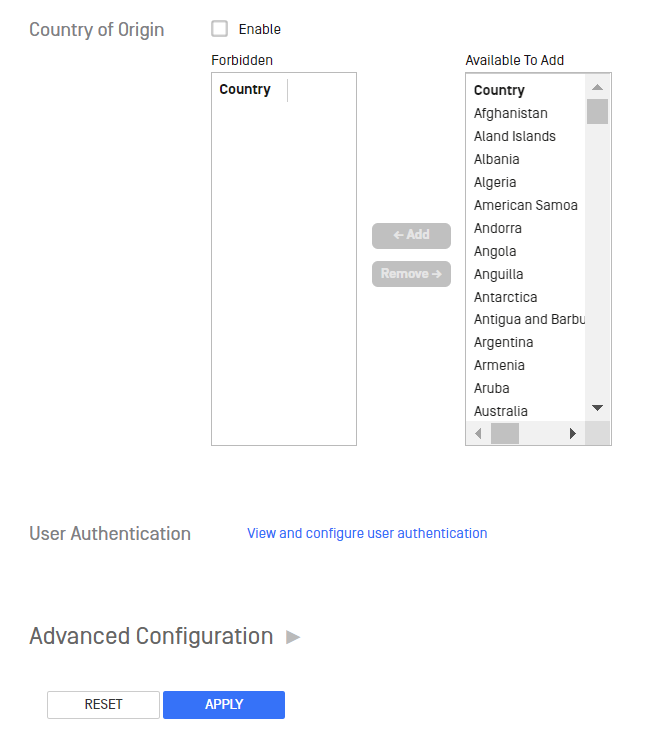668x750 pixels.
Task: Select Afghanistan in the available list
Action: pyautogui.click(x=511, y=113)
